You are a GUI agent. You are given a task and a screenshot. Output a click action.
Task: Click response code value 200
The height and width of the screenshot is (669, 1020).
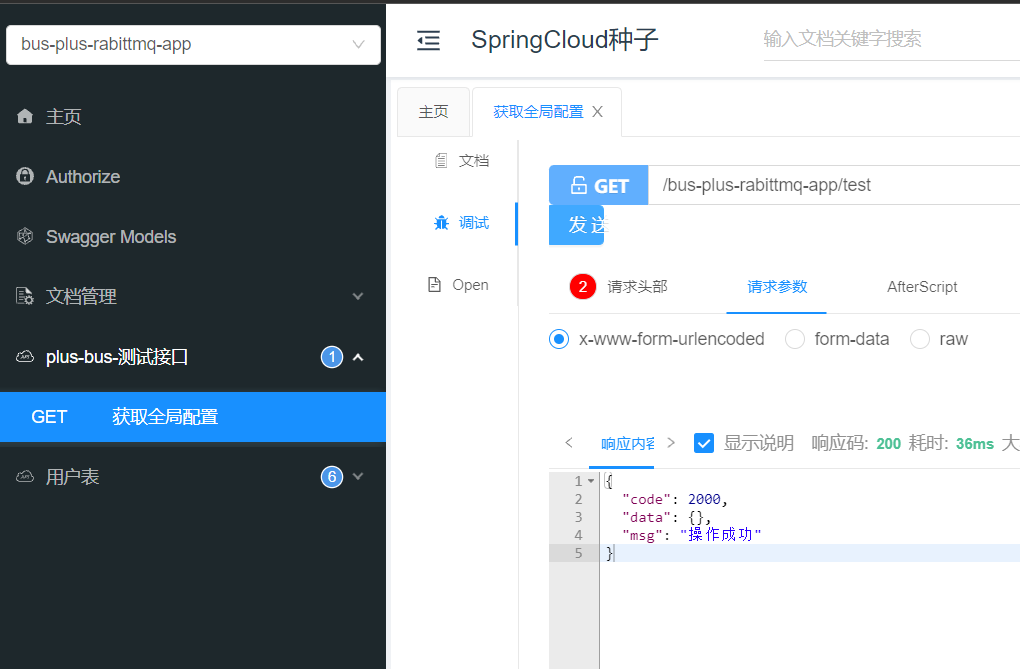click(x=888, y=444)
